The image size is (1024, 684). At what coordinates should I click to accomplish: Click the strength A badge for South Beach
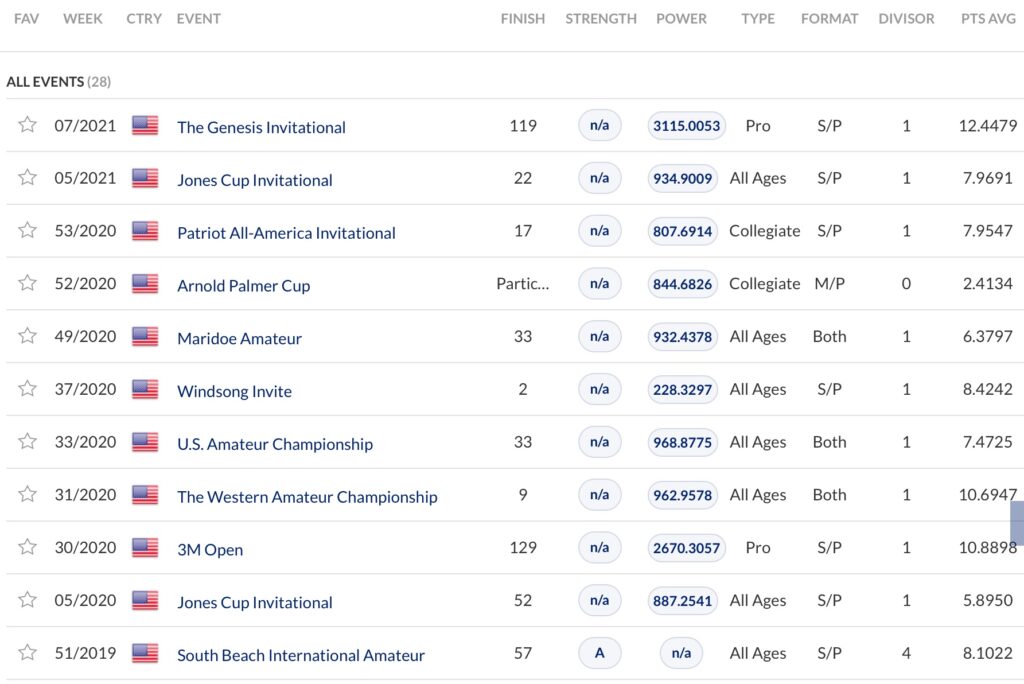coord(599,653)
